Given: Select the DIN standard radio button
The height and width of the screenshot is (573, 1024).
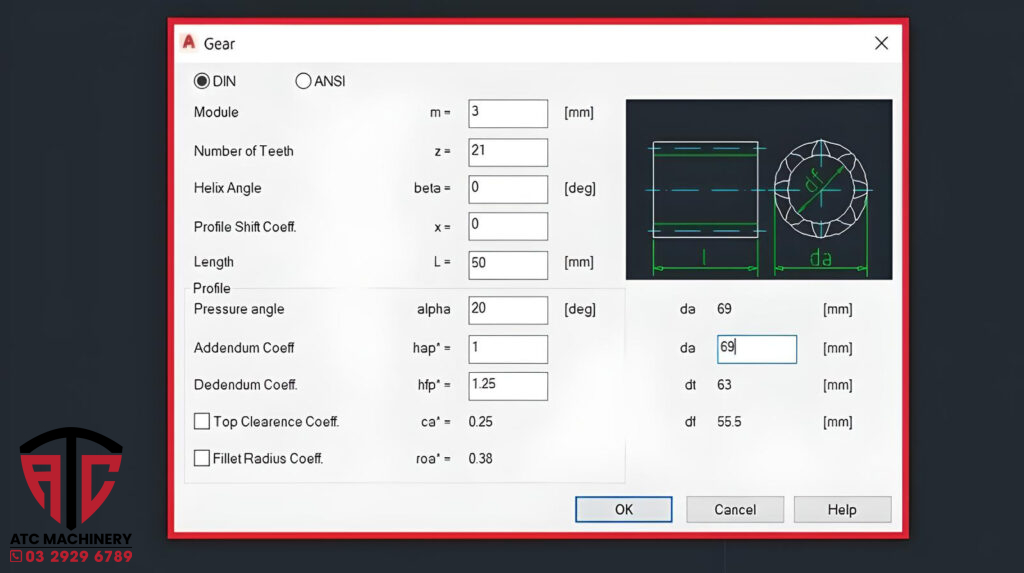Looking at the screenshot, I should point(202,81).
